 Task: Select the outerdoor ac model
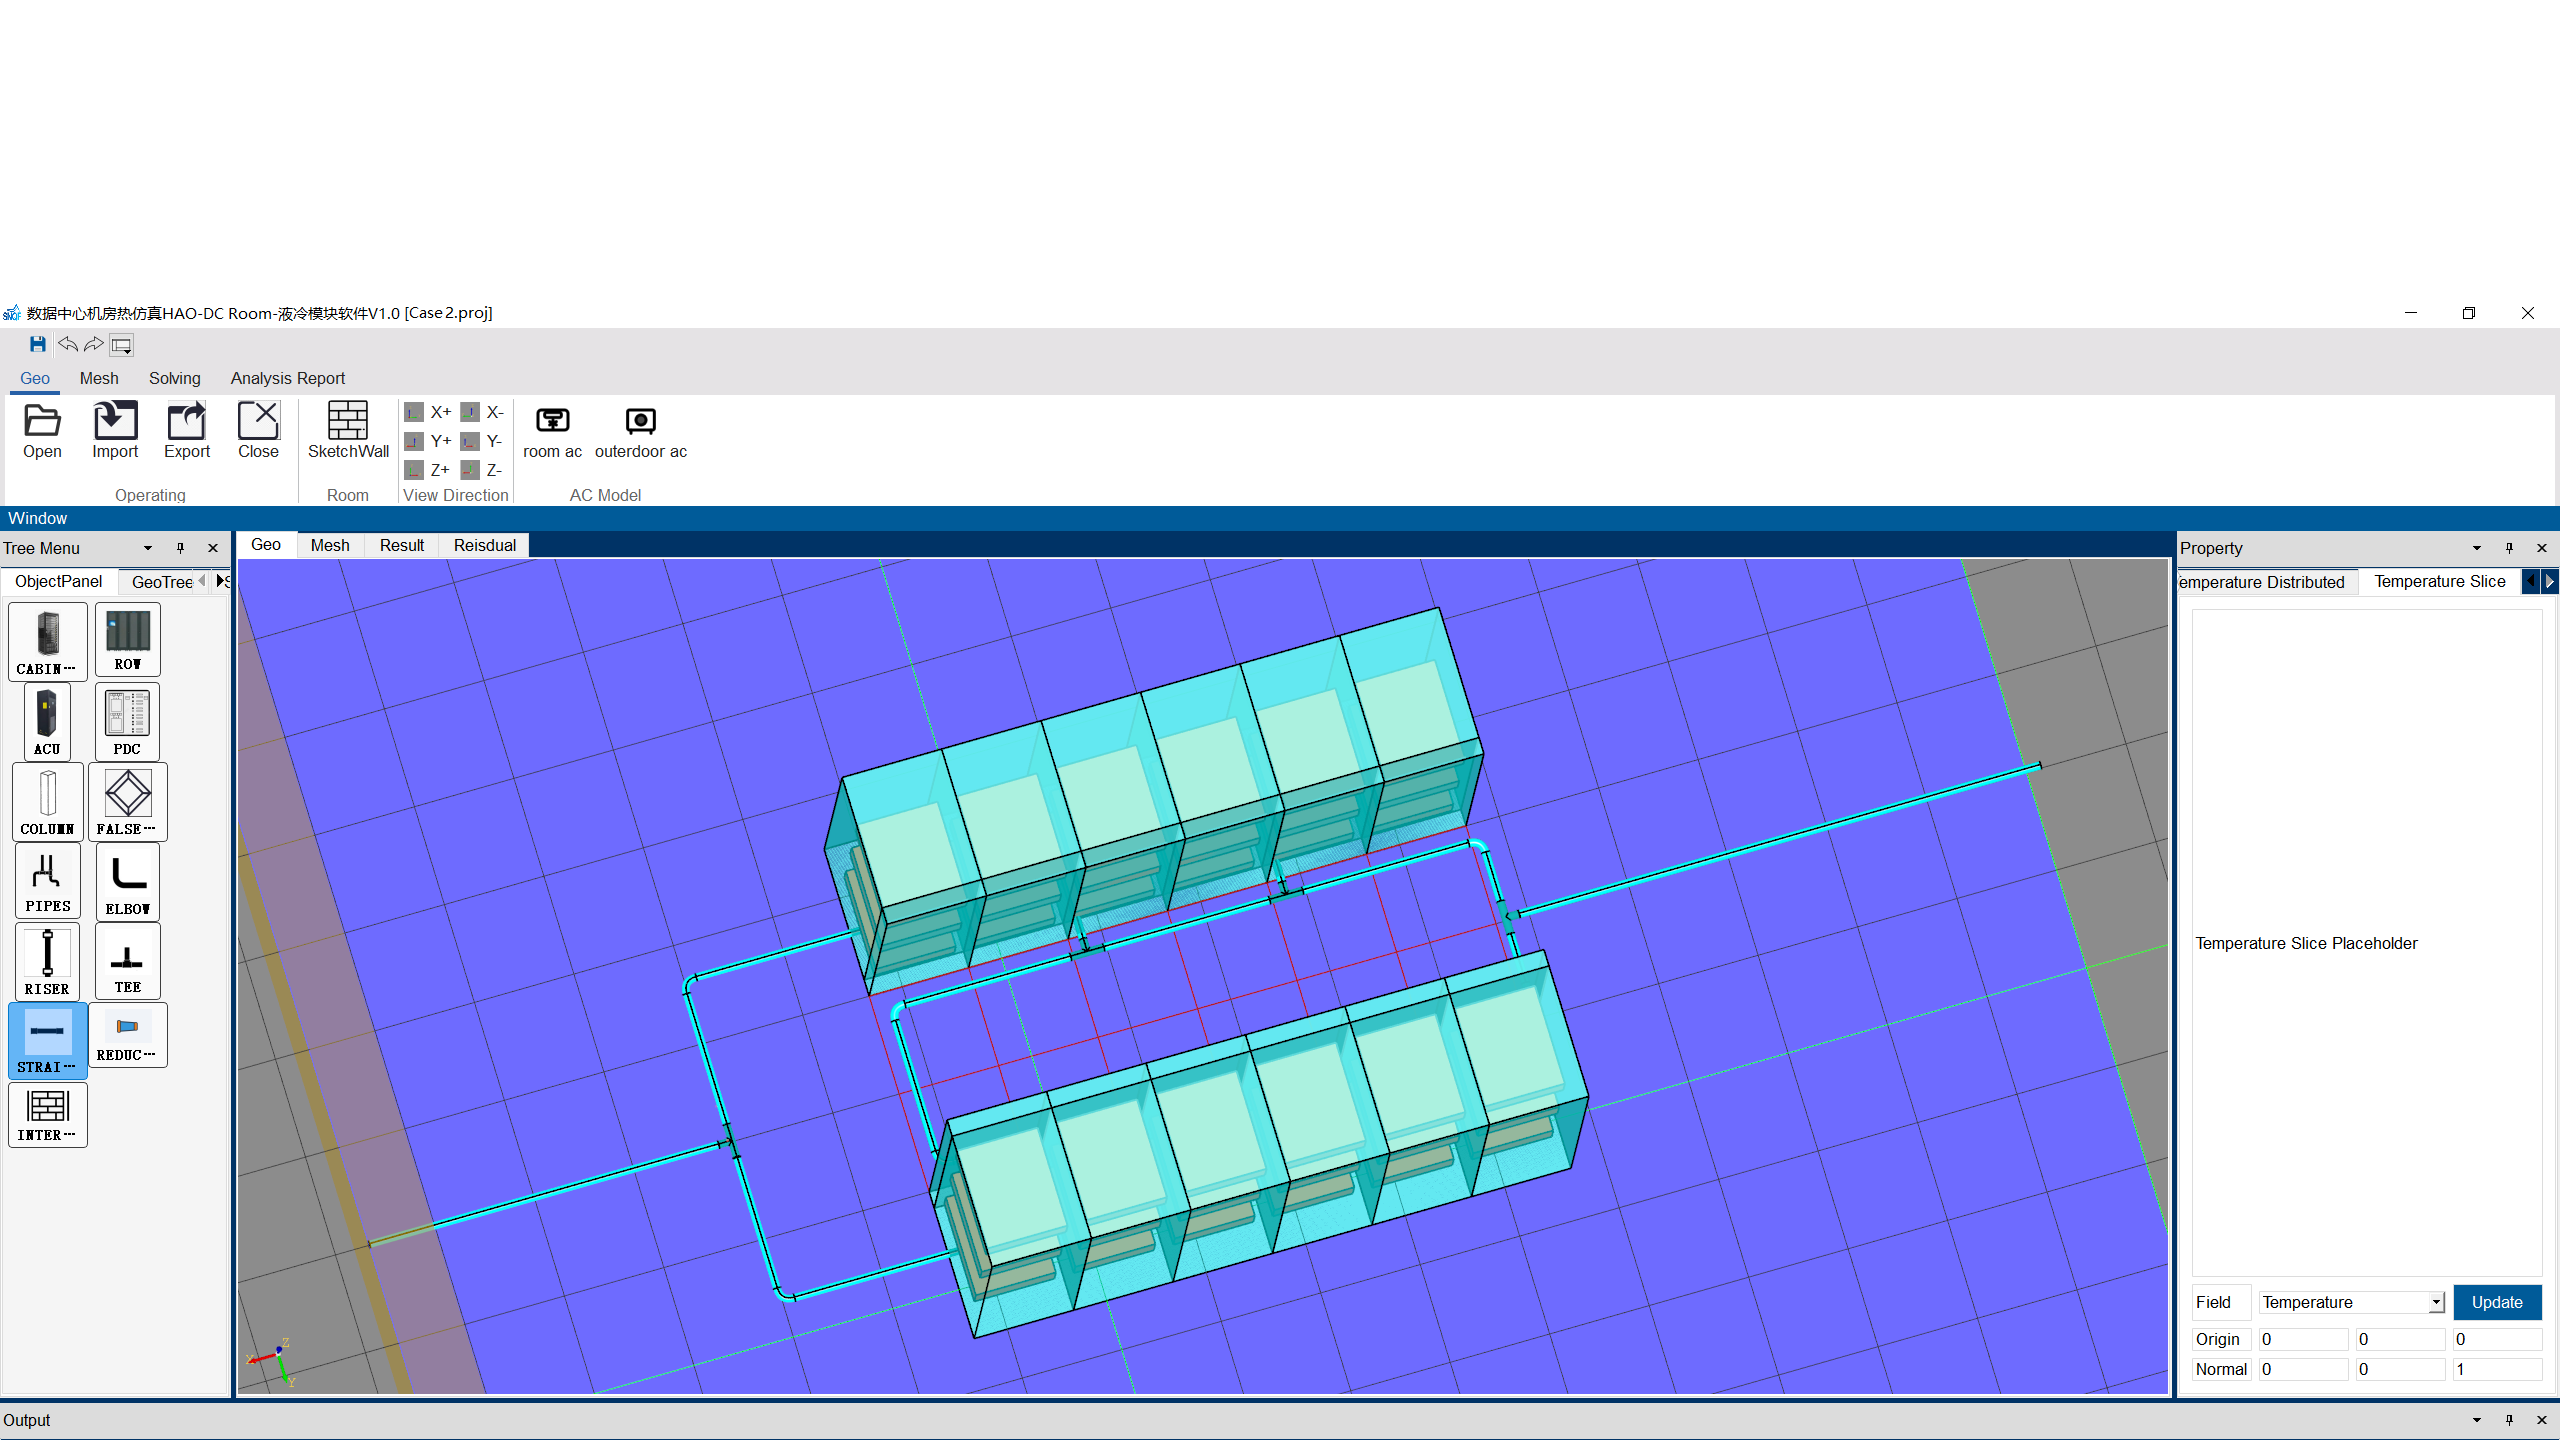click(x=641, y=431)
